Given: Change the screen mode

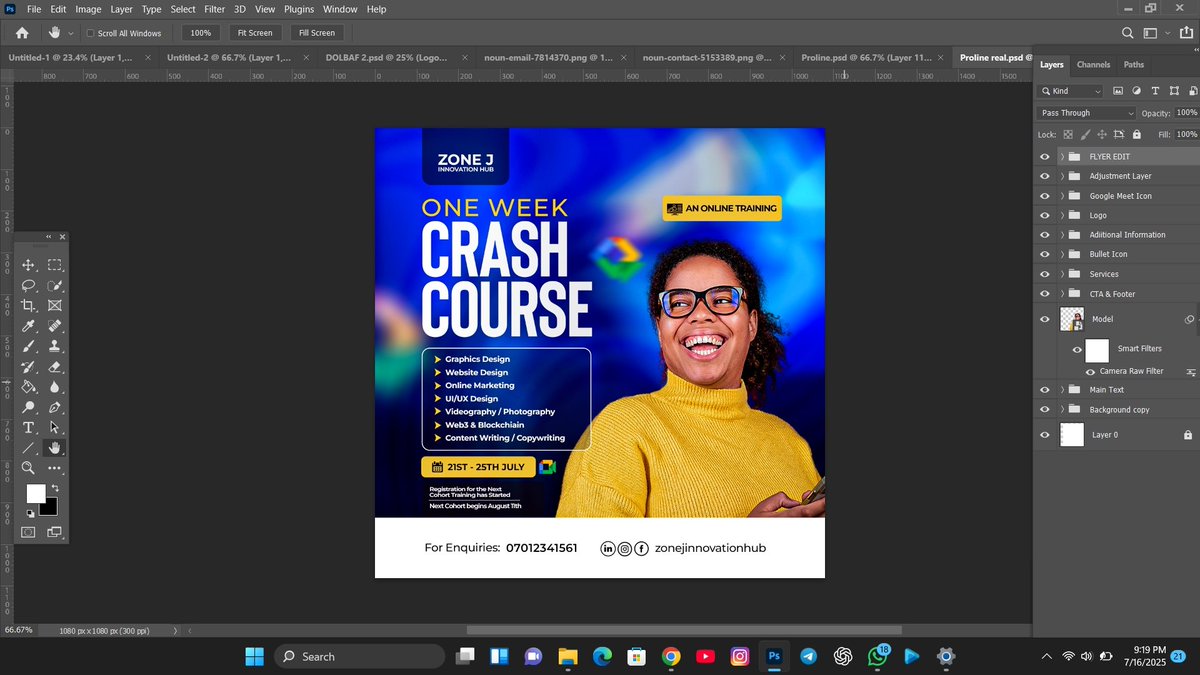Looking at the screenshot, I should coord(55,532).
